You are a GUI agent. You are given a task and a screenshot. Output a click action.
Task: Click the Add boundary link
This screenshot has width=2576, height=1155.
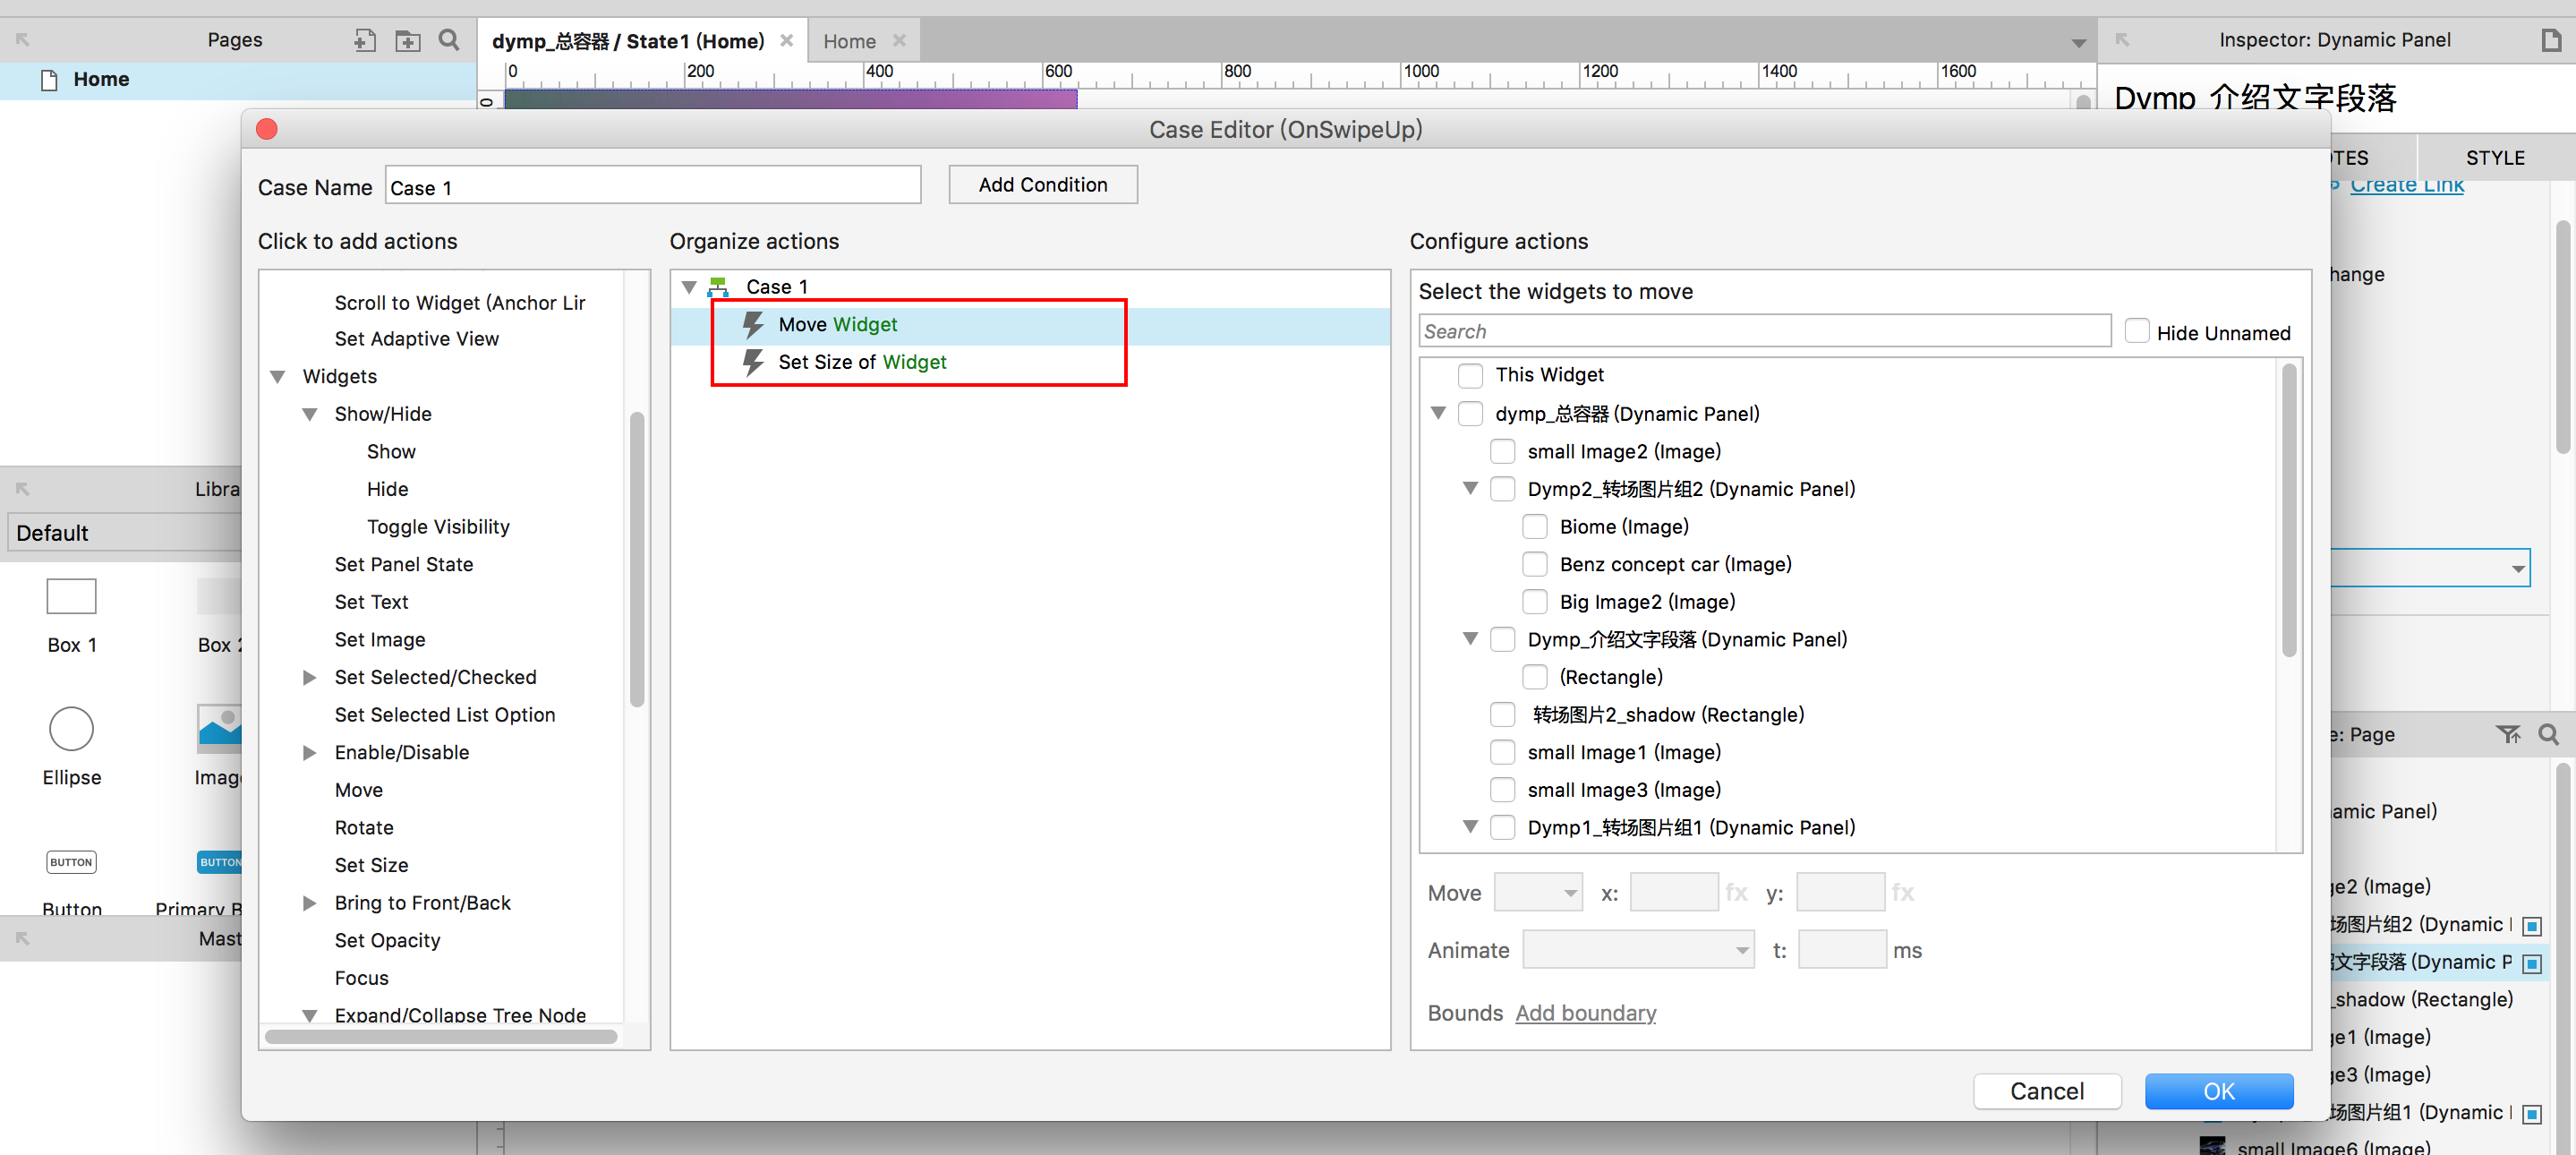[1585, 1013]
